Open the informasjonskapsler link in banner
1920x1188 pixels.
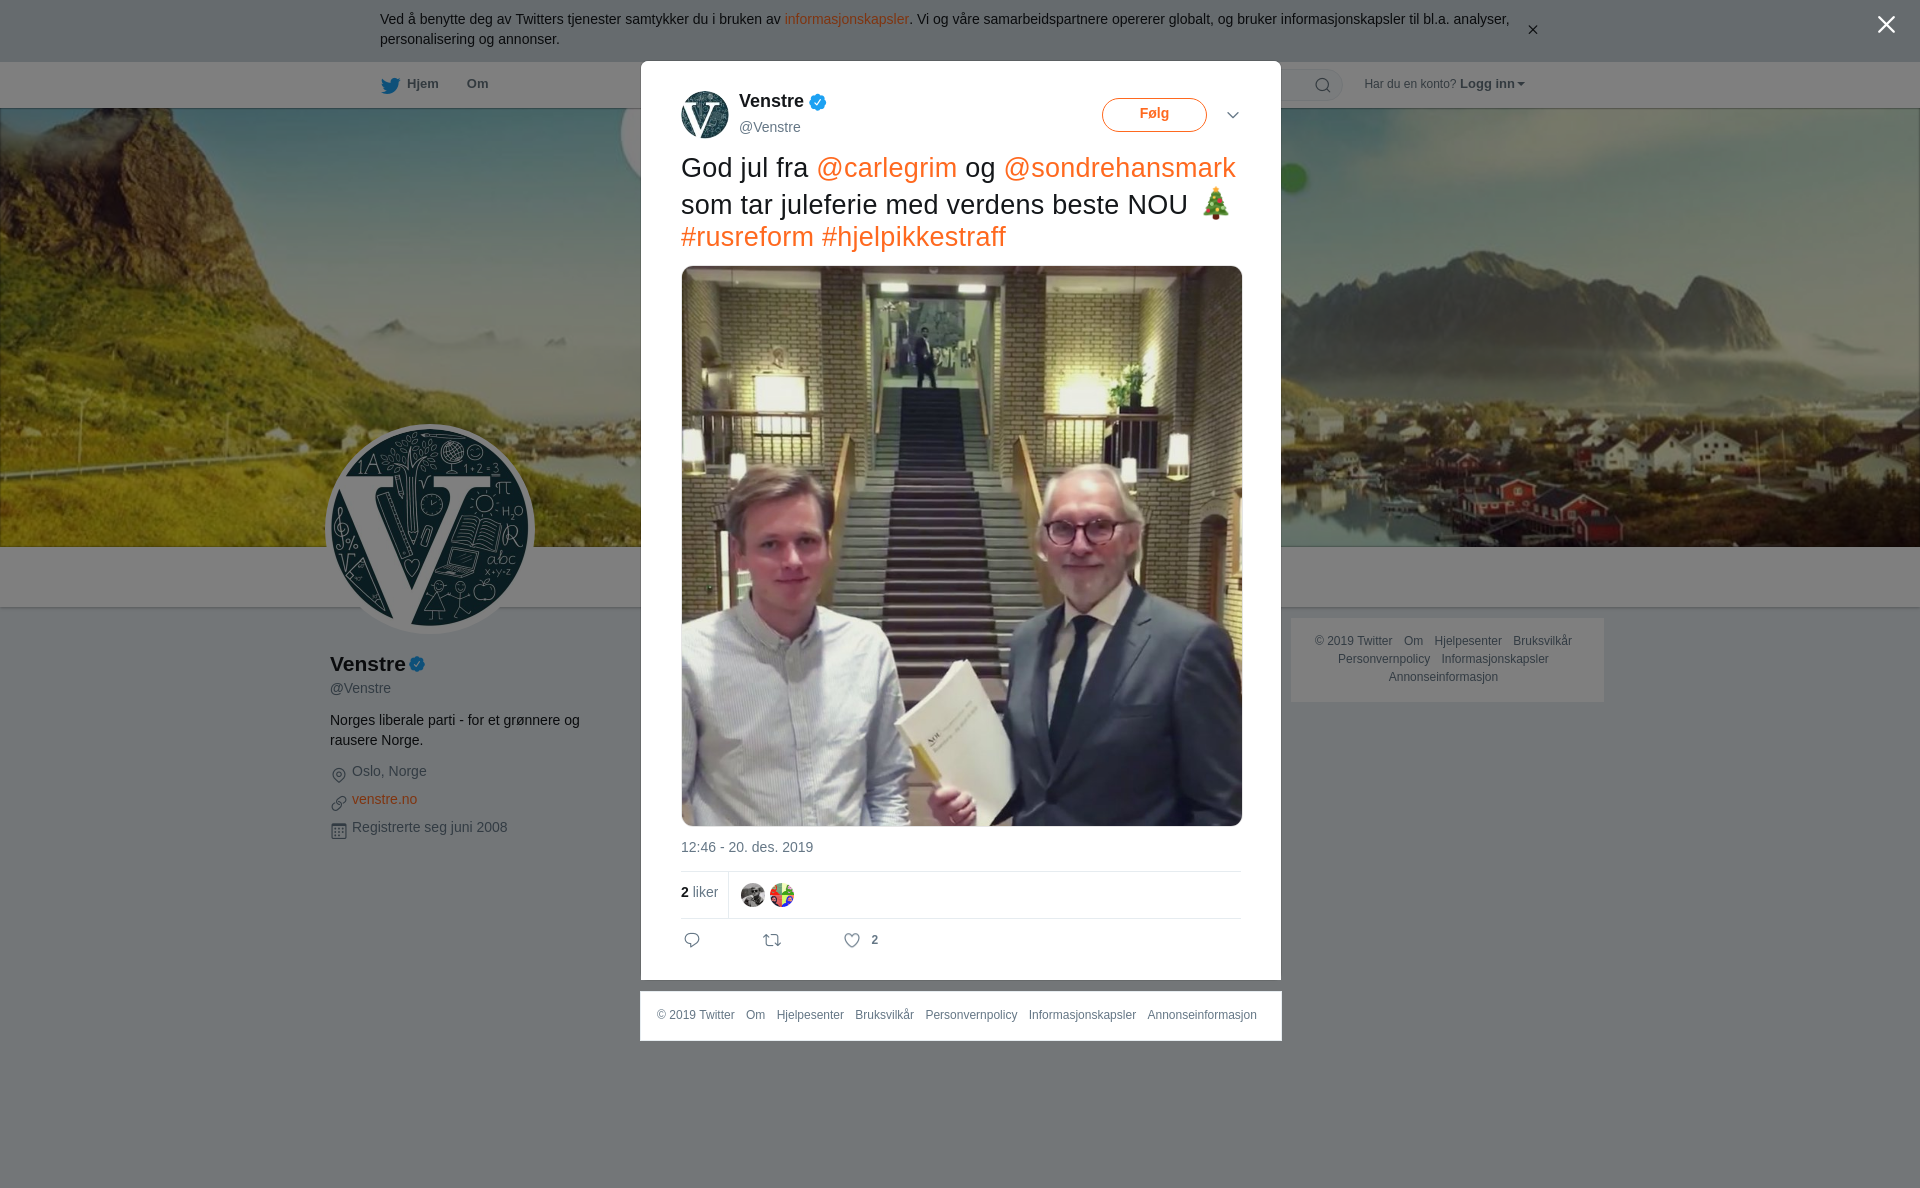(846, 19)
